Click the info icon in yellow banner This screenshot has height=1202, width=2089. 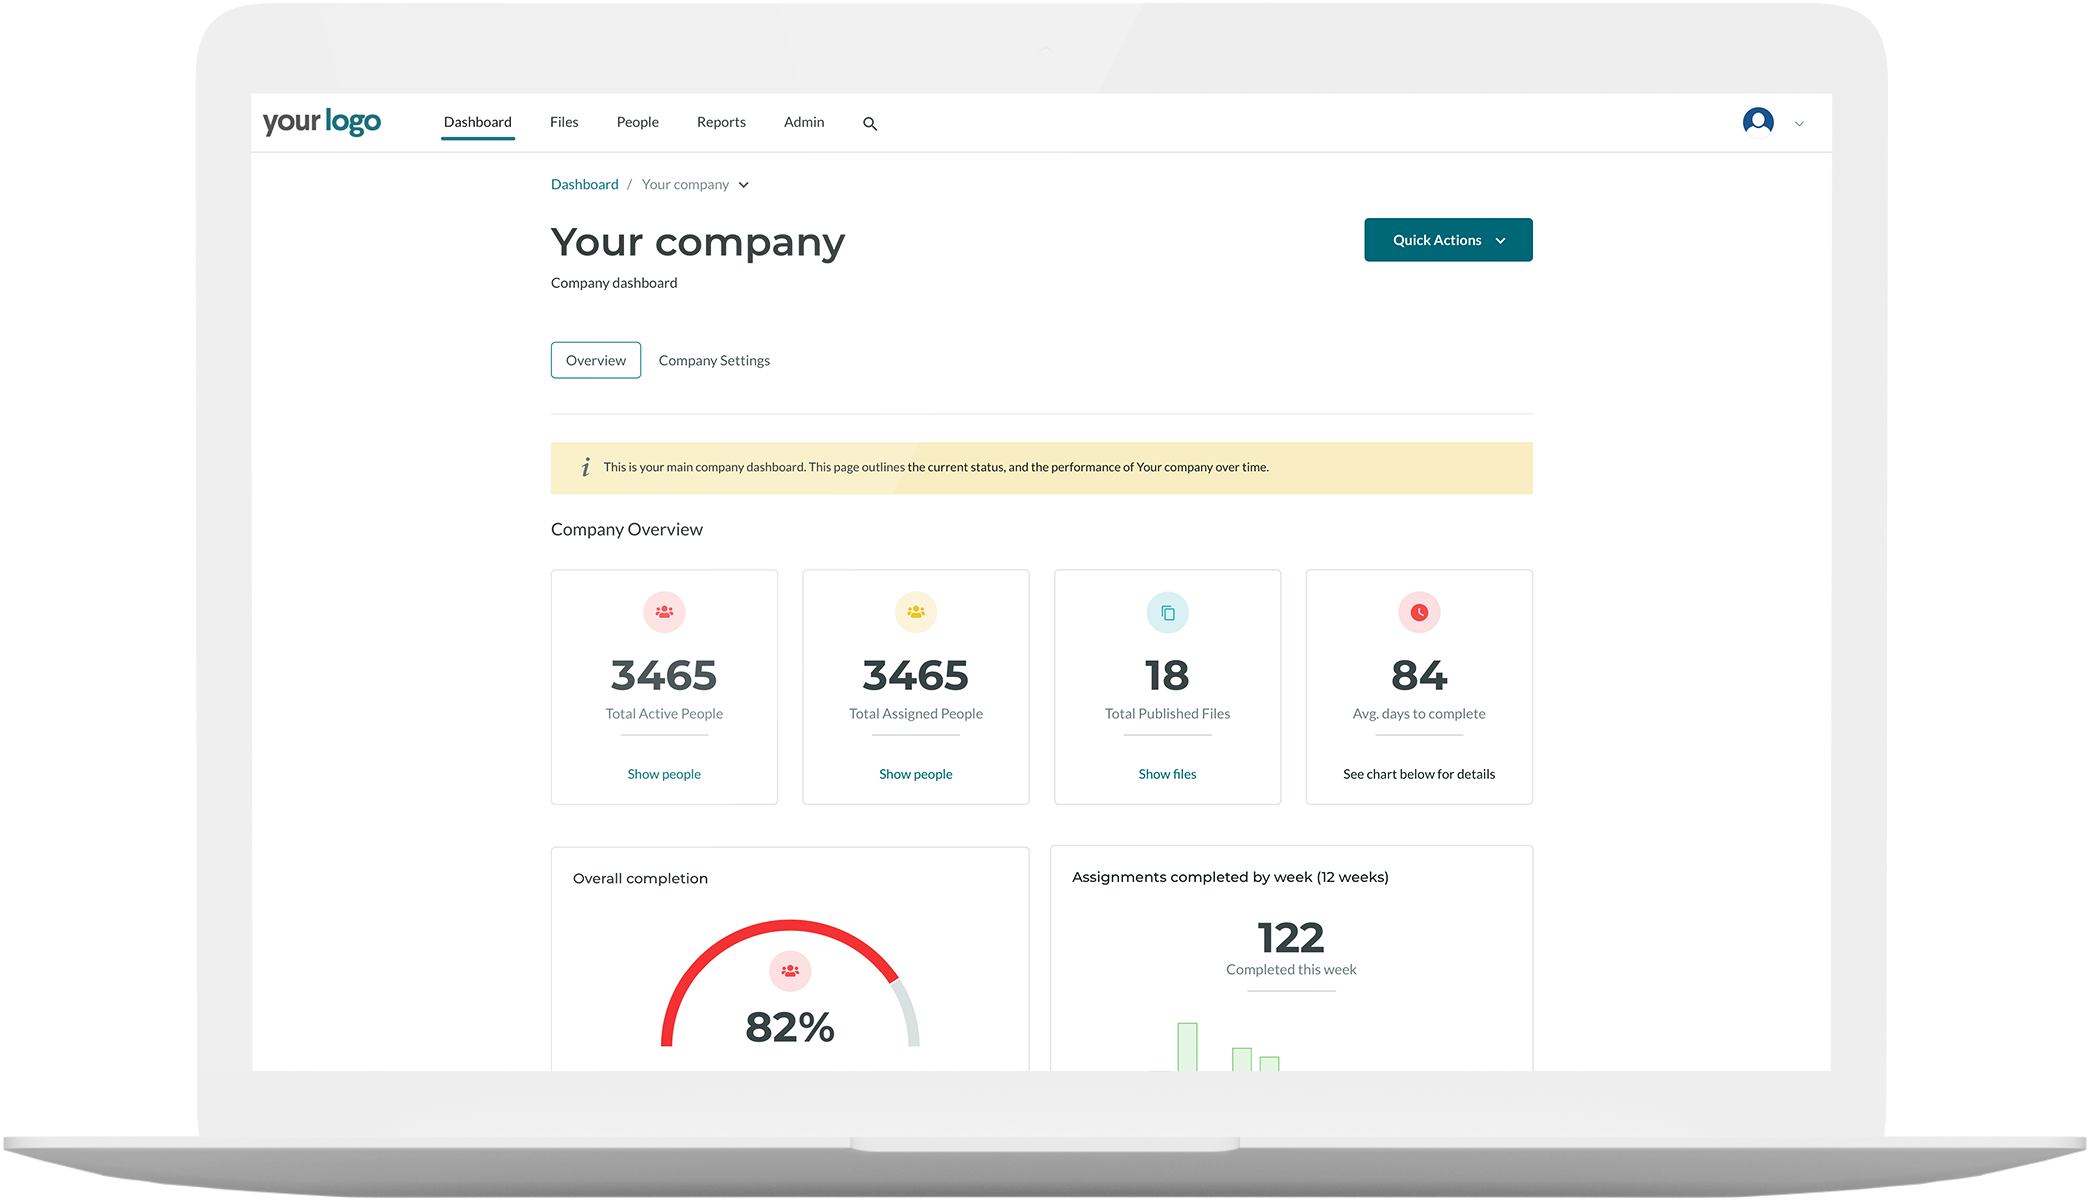click(586, 467)
